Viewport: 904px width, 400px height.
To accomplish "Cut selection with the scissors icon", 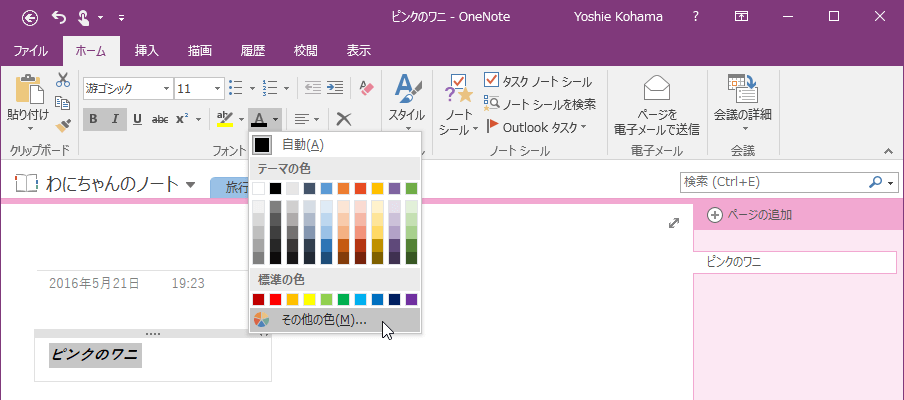I will point(62,80).
